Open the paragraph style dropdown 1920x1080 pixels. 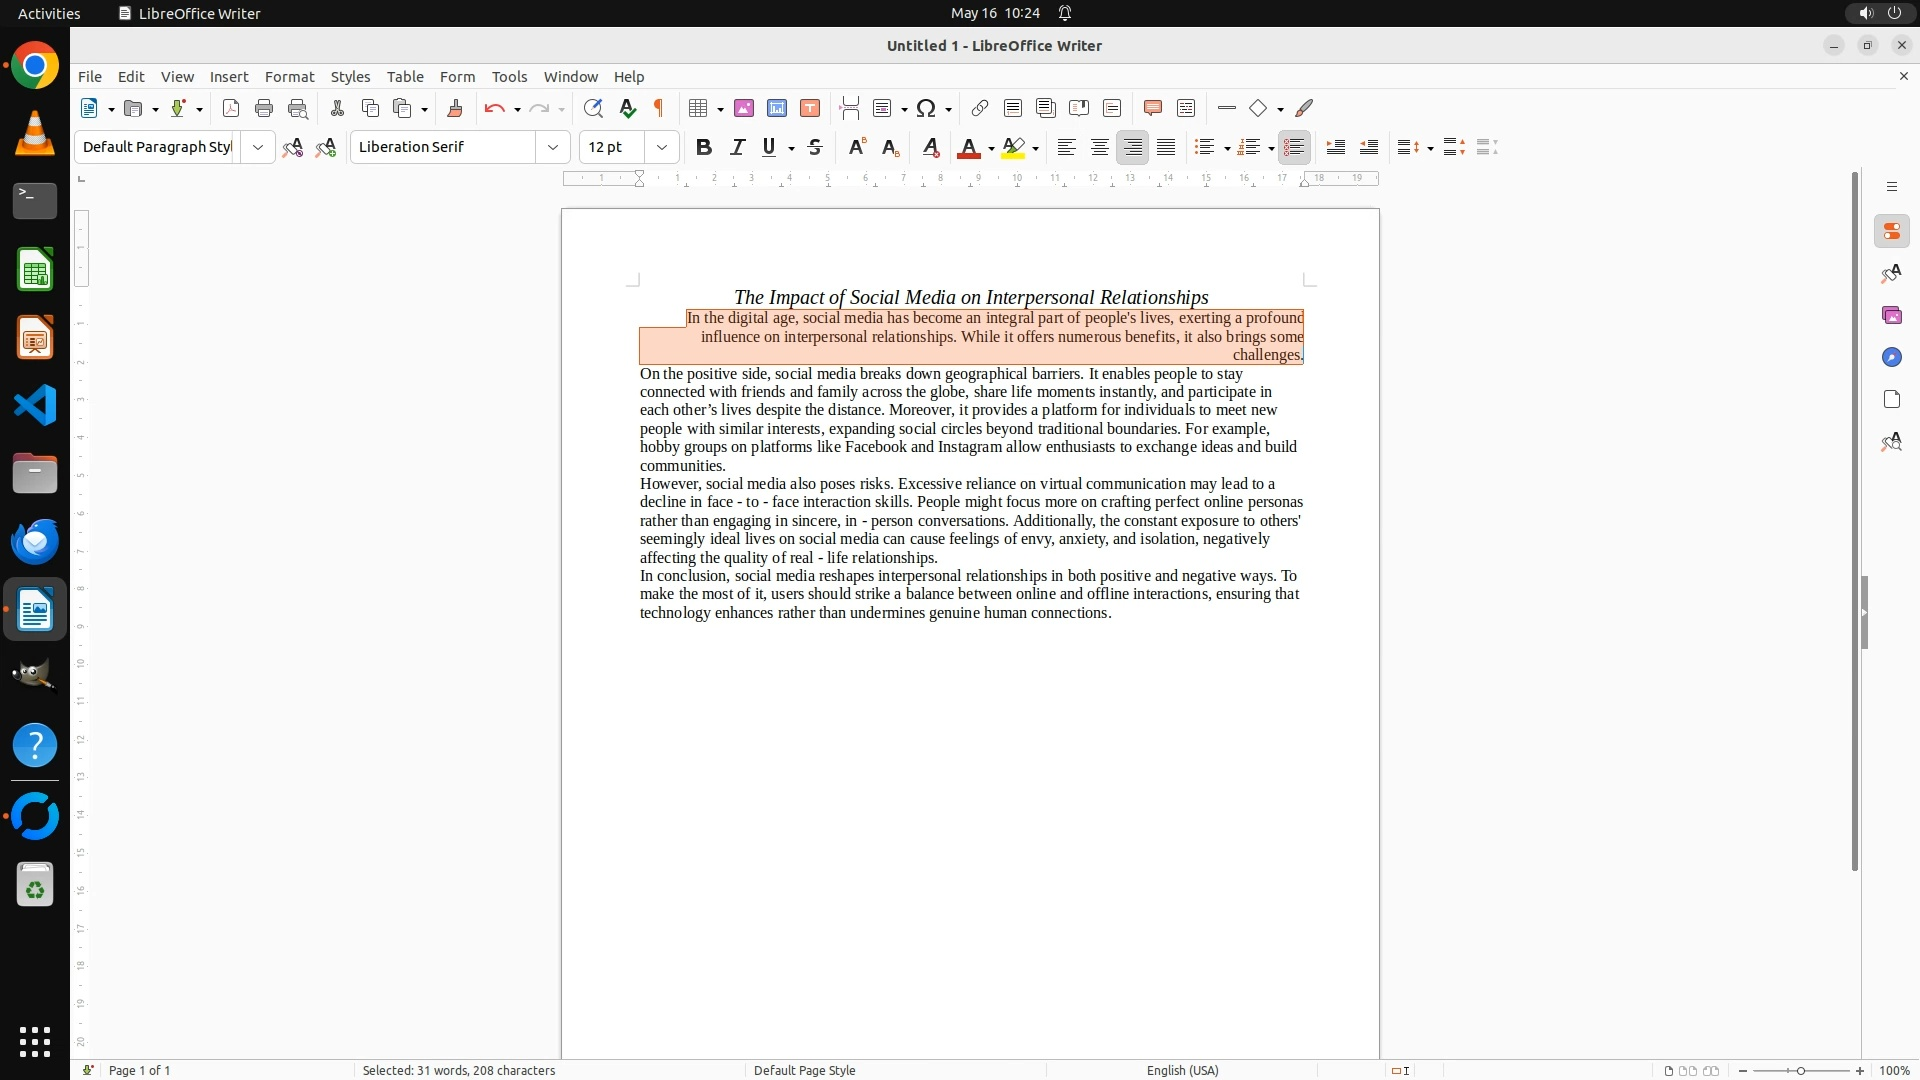[257, 147]
